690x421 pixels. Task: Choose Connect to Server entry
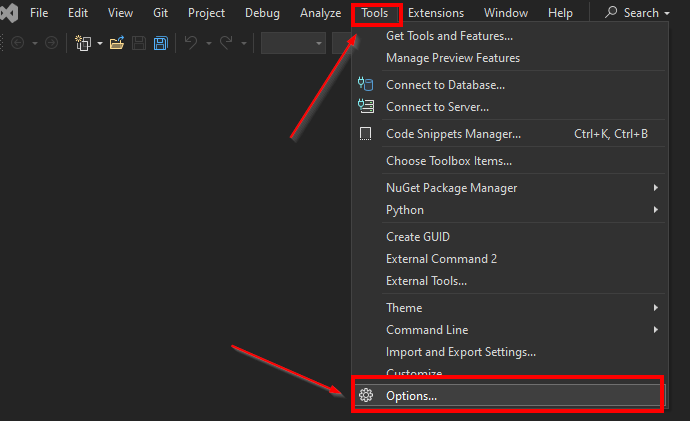510,107
